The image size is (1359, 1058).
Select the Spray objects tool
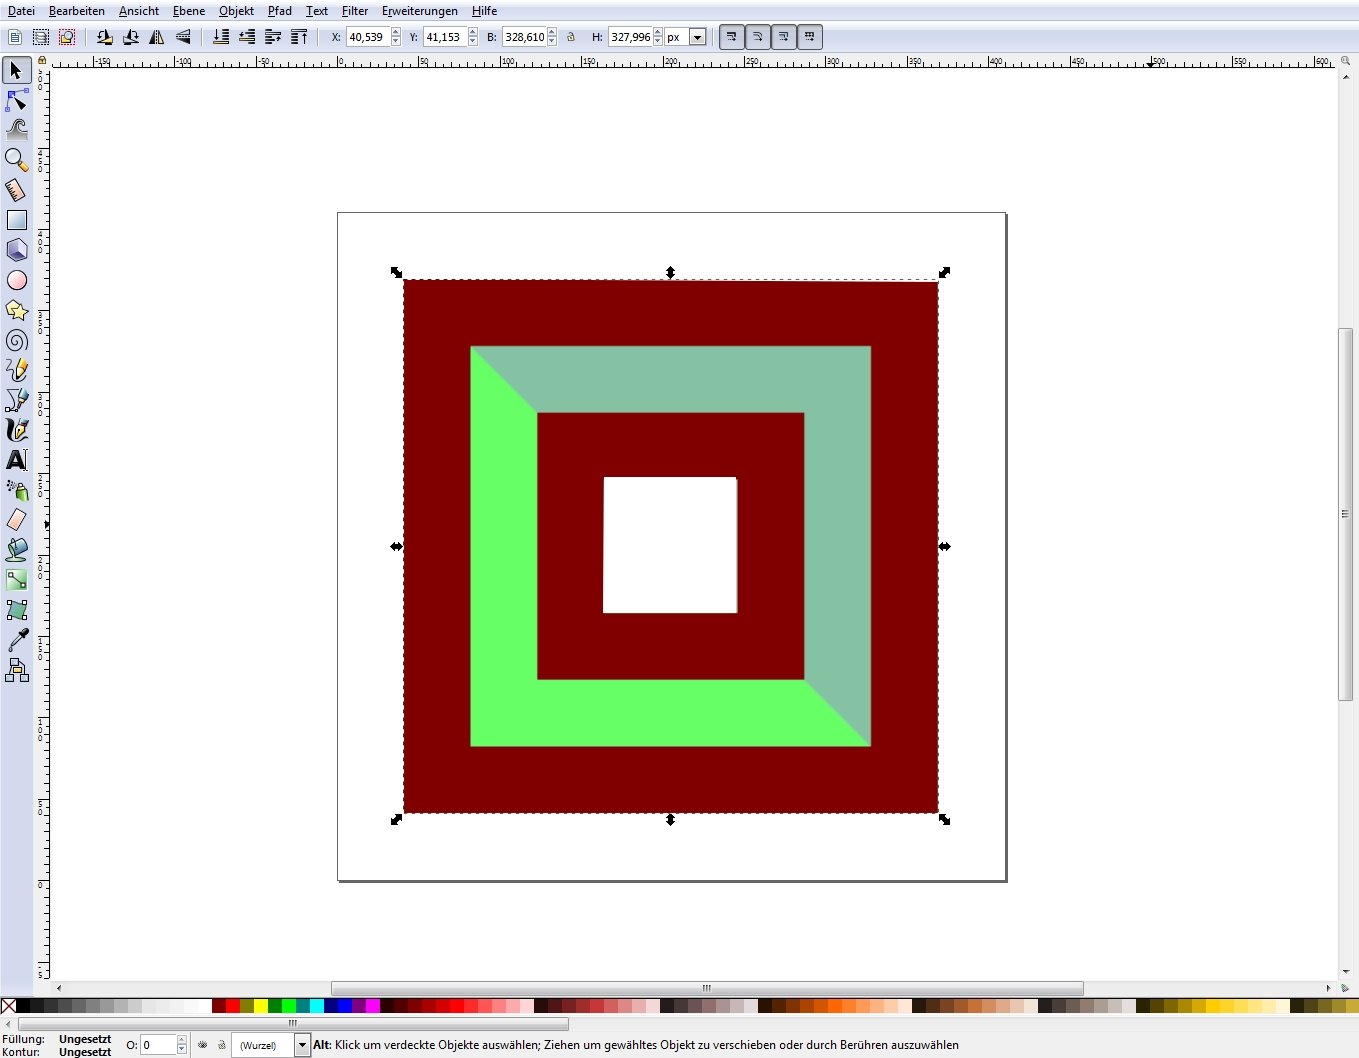click(x=16, y=490)
